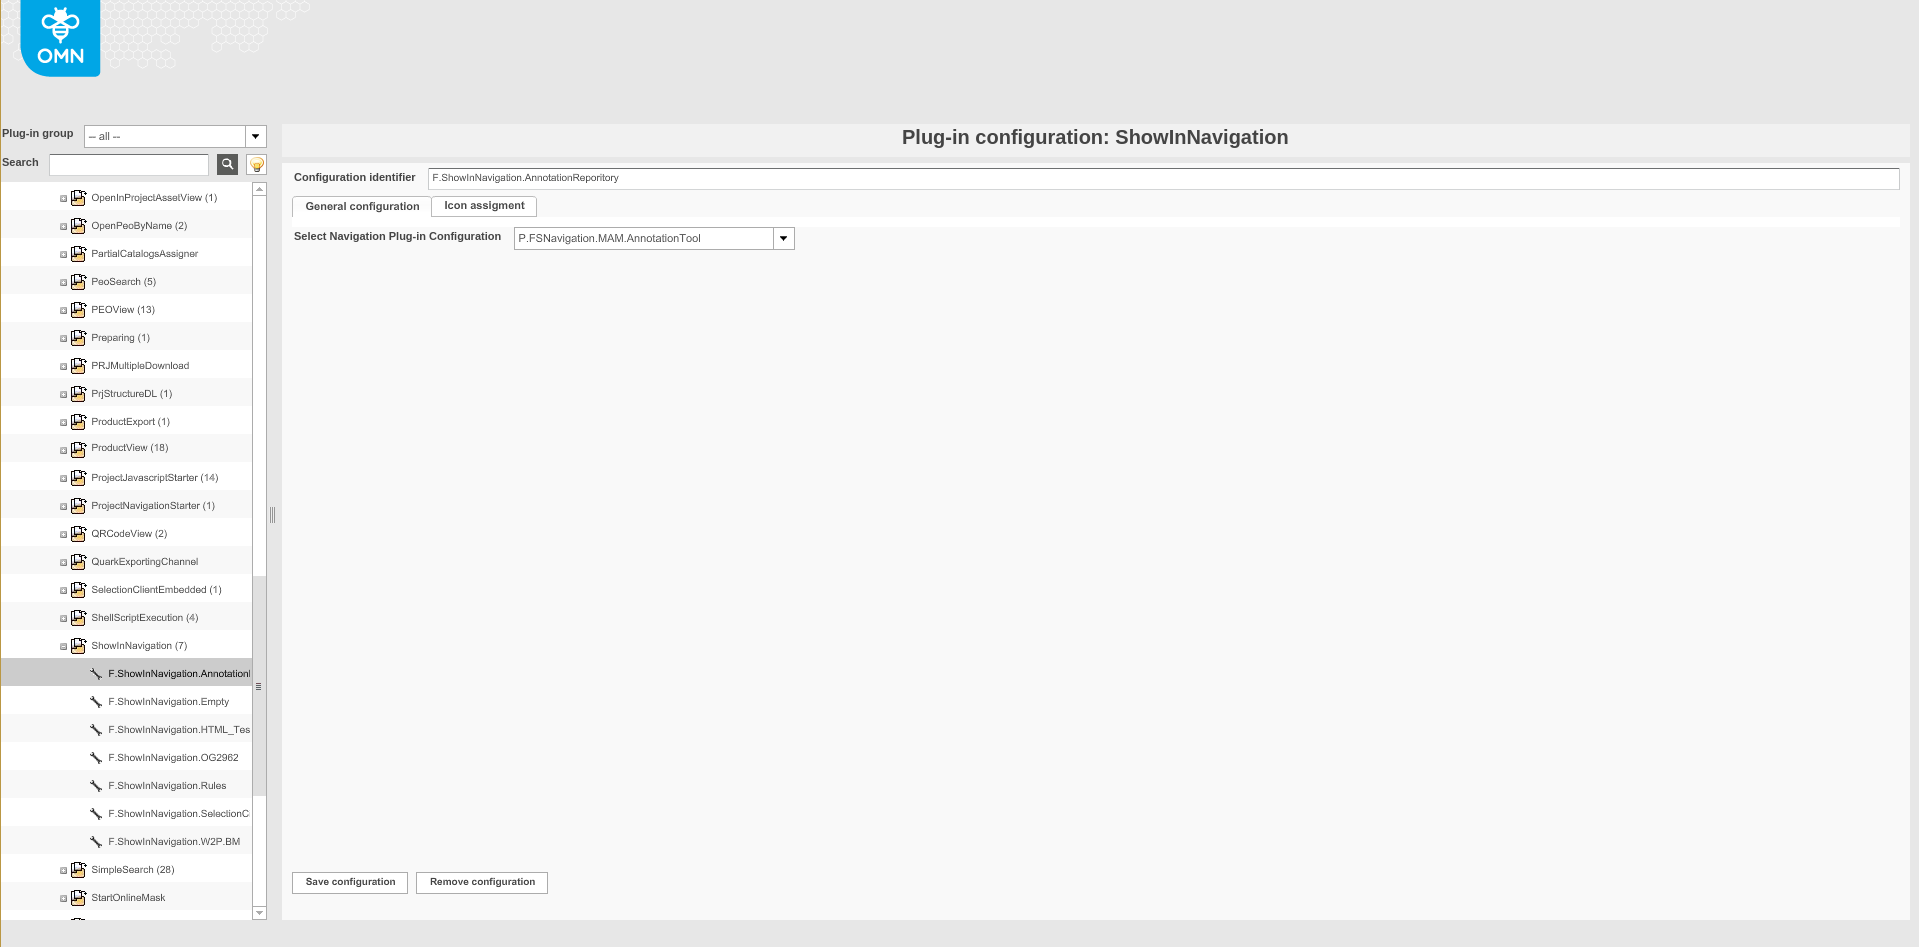Click wrench icon for F.ShowInNavigation.Empty
This screenshot has width=1919, height=947.
96,702
